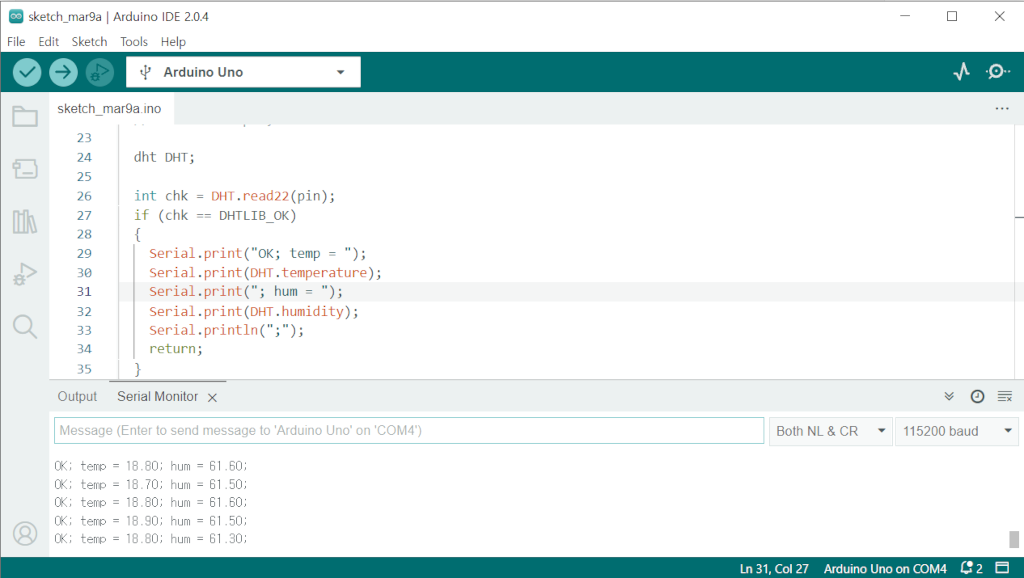Open the Tools menu
Image resolution: width=1024 pixels, height=578 pixels.
[134, 42]
